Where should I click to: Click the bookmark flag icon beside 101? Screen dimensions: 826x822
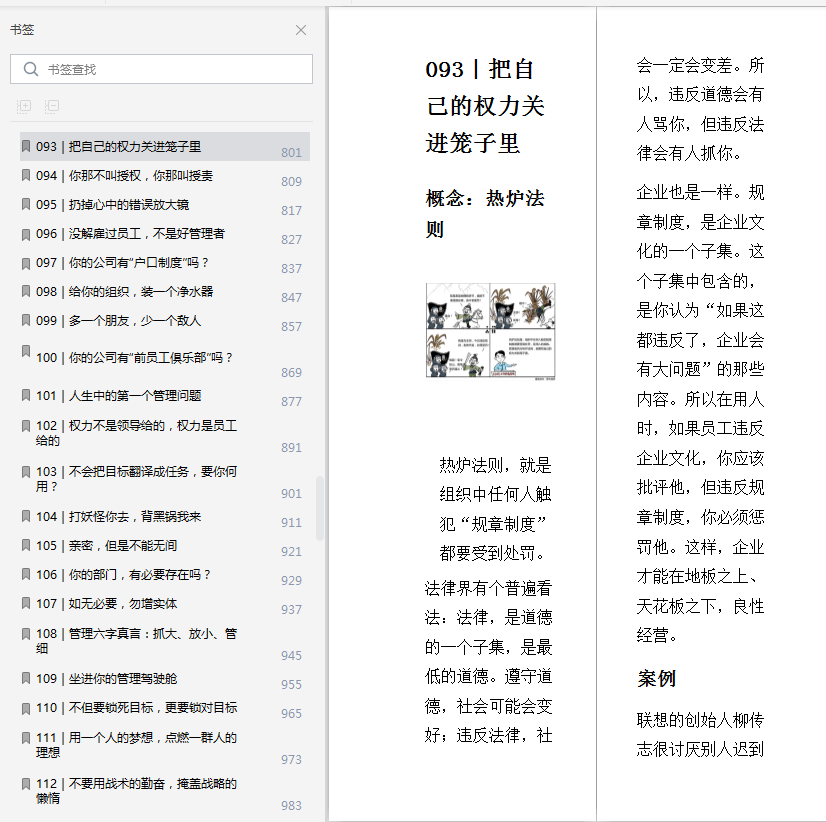coord(26,396)
